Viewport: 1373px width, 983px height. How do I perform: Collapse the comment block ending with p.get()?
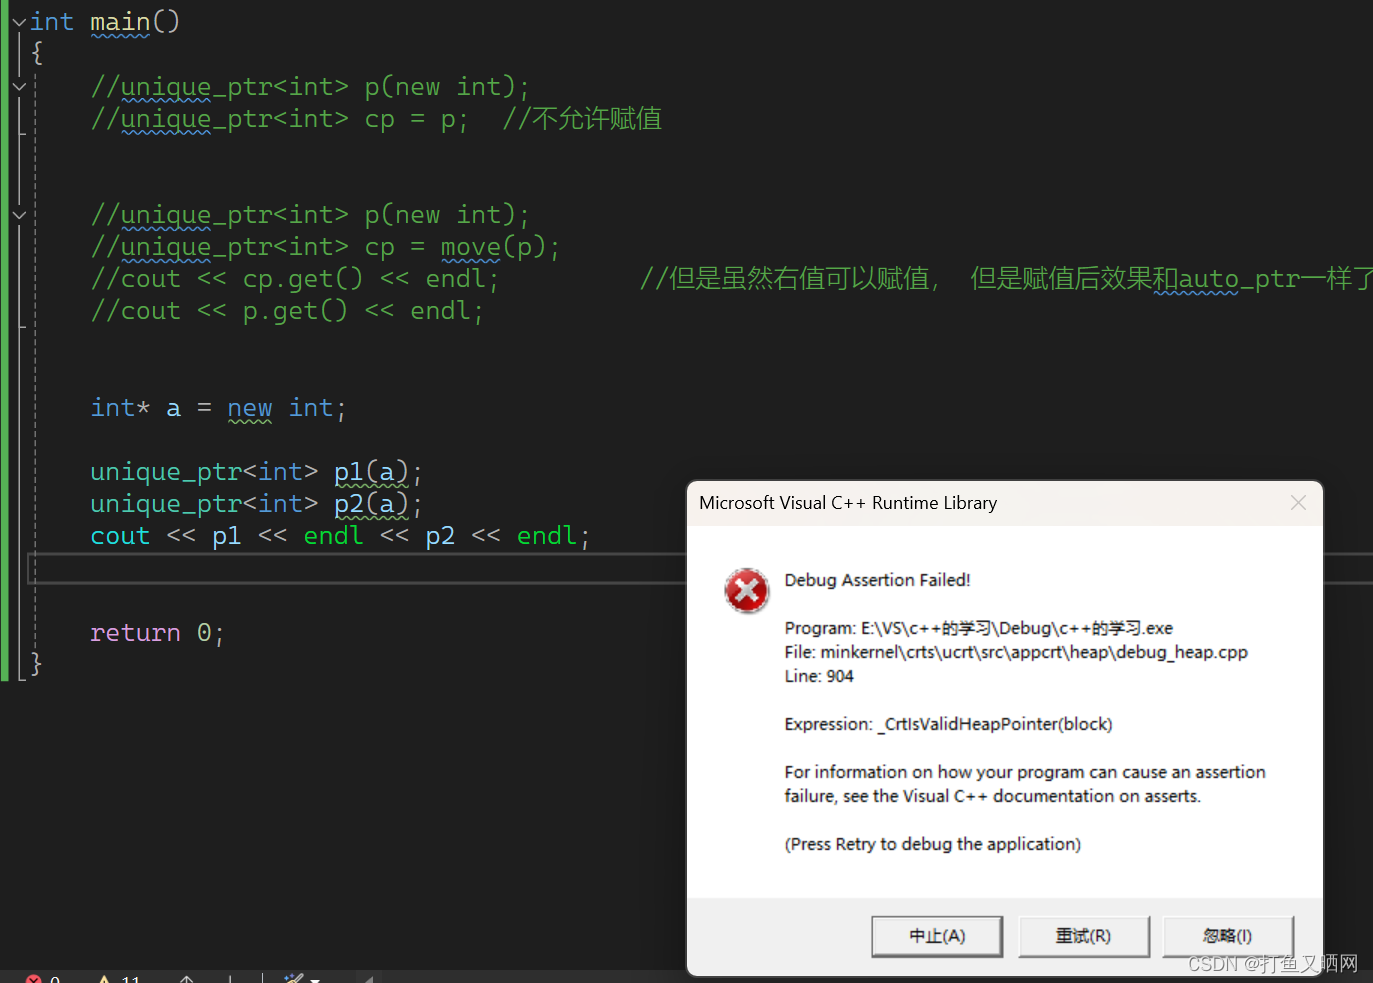tap(19, 214)
